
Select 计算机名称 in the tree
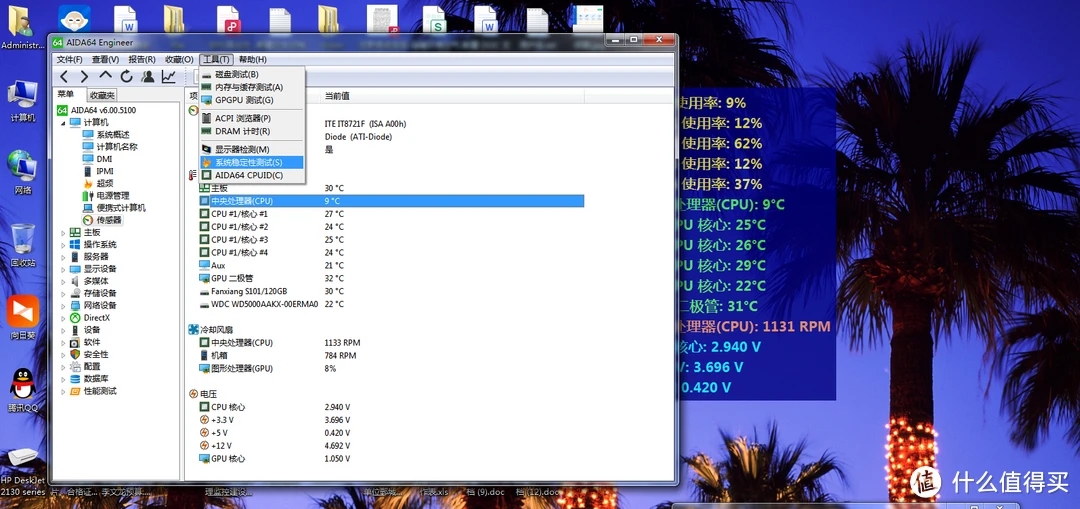116,147
